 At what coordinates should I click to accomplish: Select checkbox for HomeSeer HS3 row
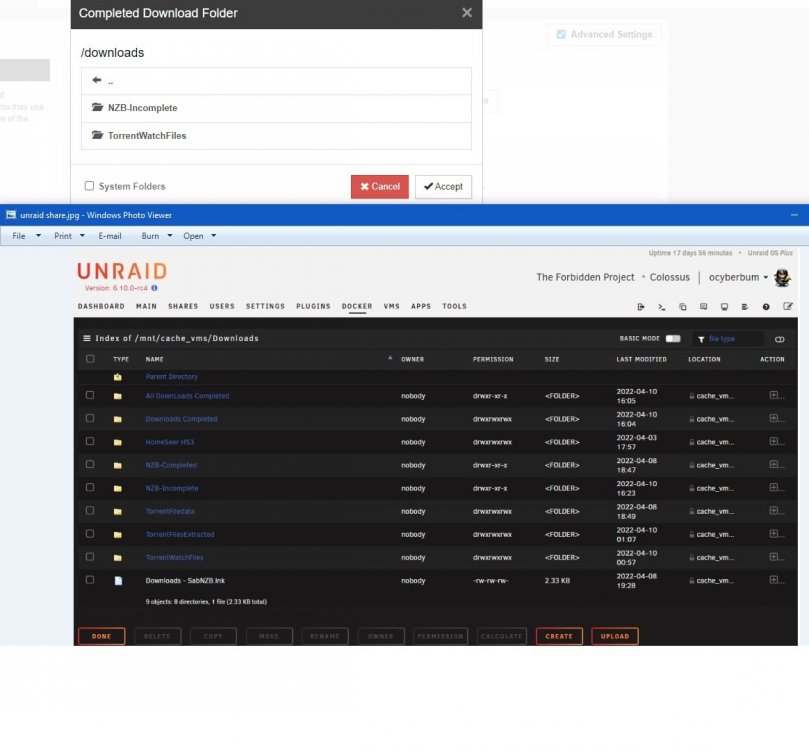(x=90, y=442)
